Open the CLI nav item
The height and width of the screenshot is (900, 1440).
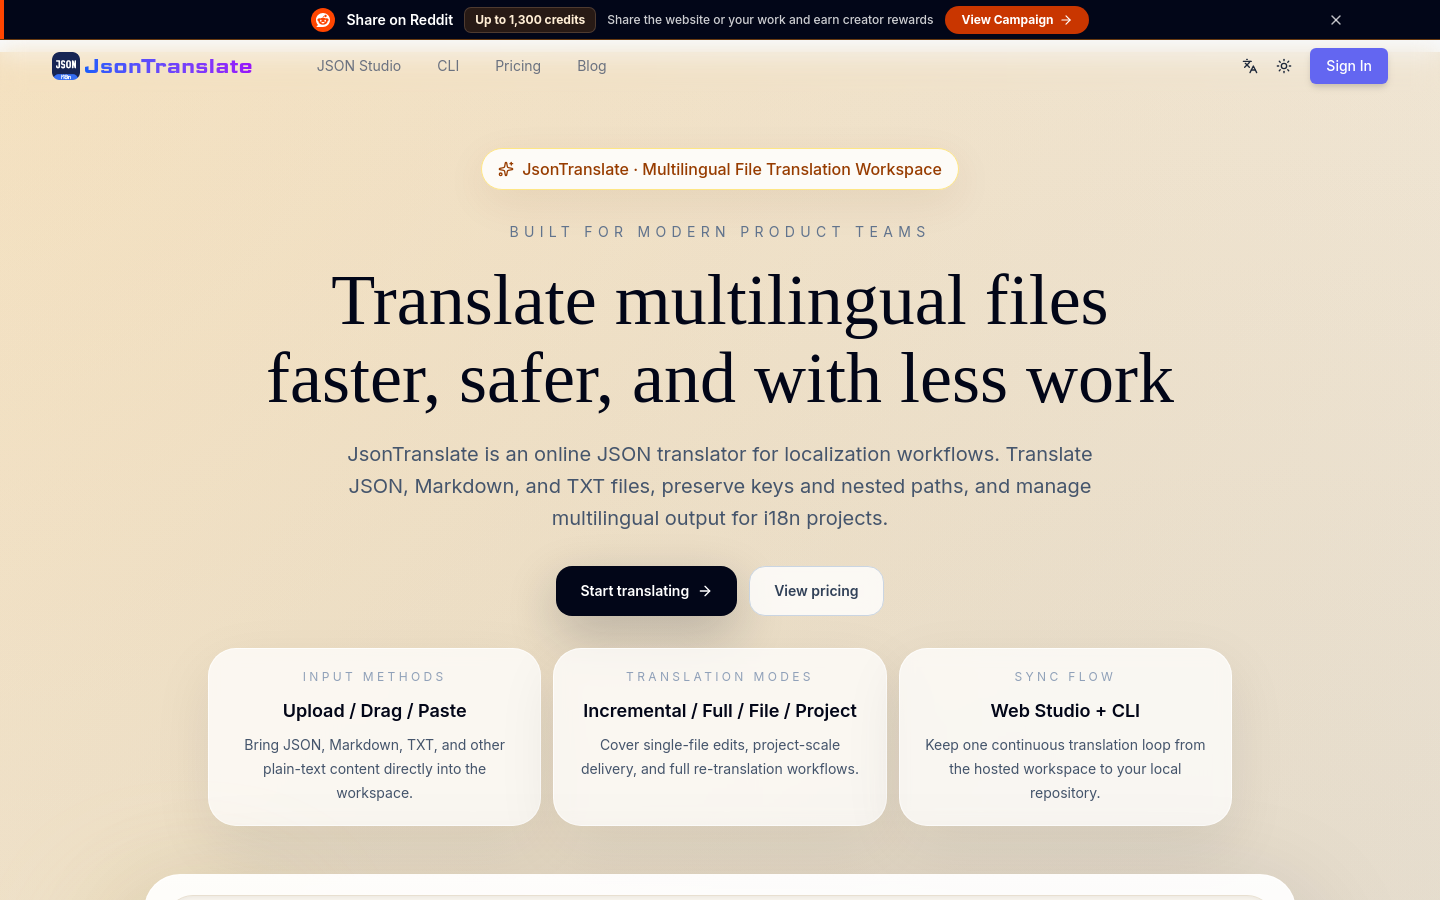pyautogui.click(x=448, y=66)
